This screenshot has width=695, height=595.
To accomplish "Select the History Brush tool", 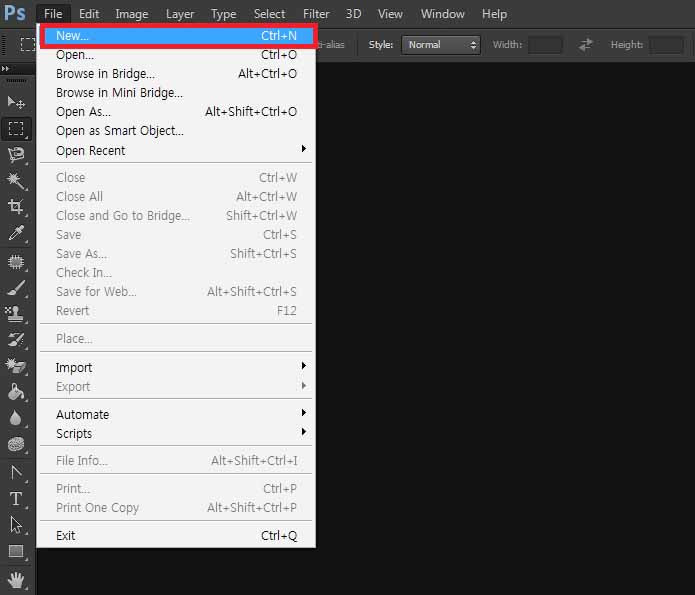I will click(x=16, y=340).
